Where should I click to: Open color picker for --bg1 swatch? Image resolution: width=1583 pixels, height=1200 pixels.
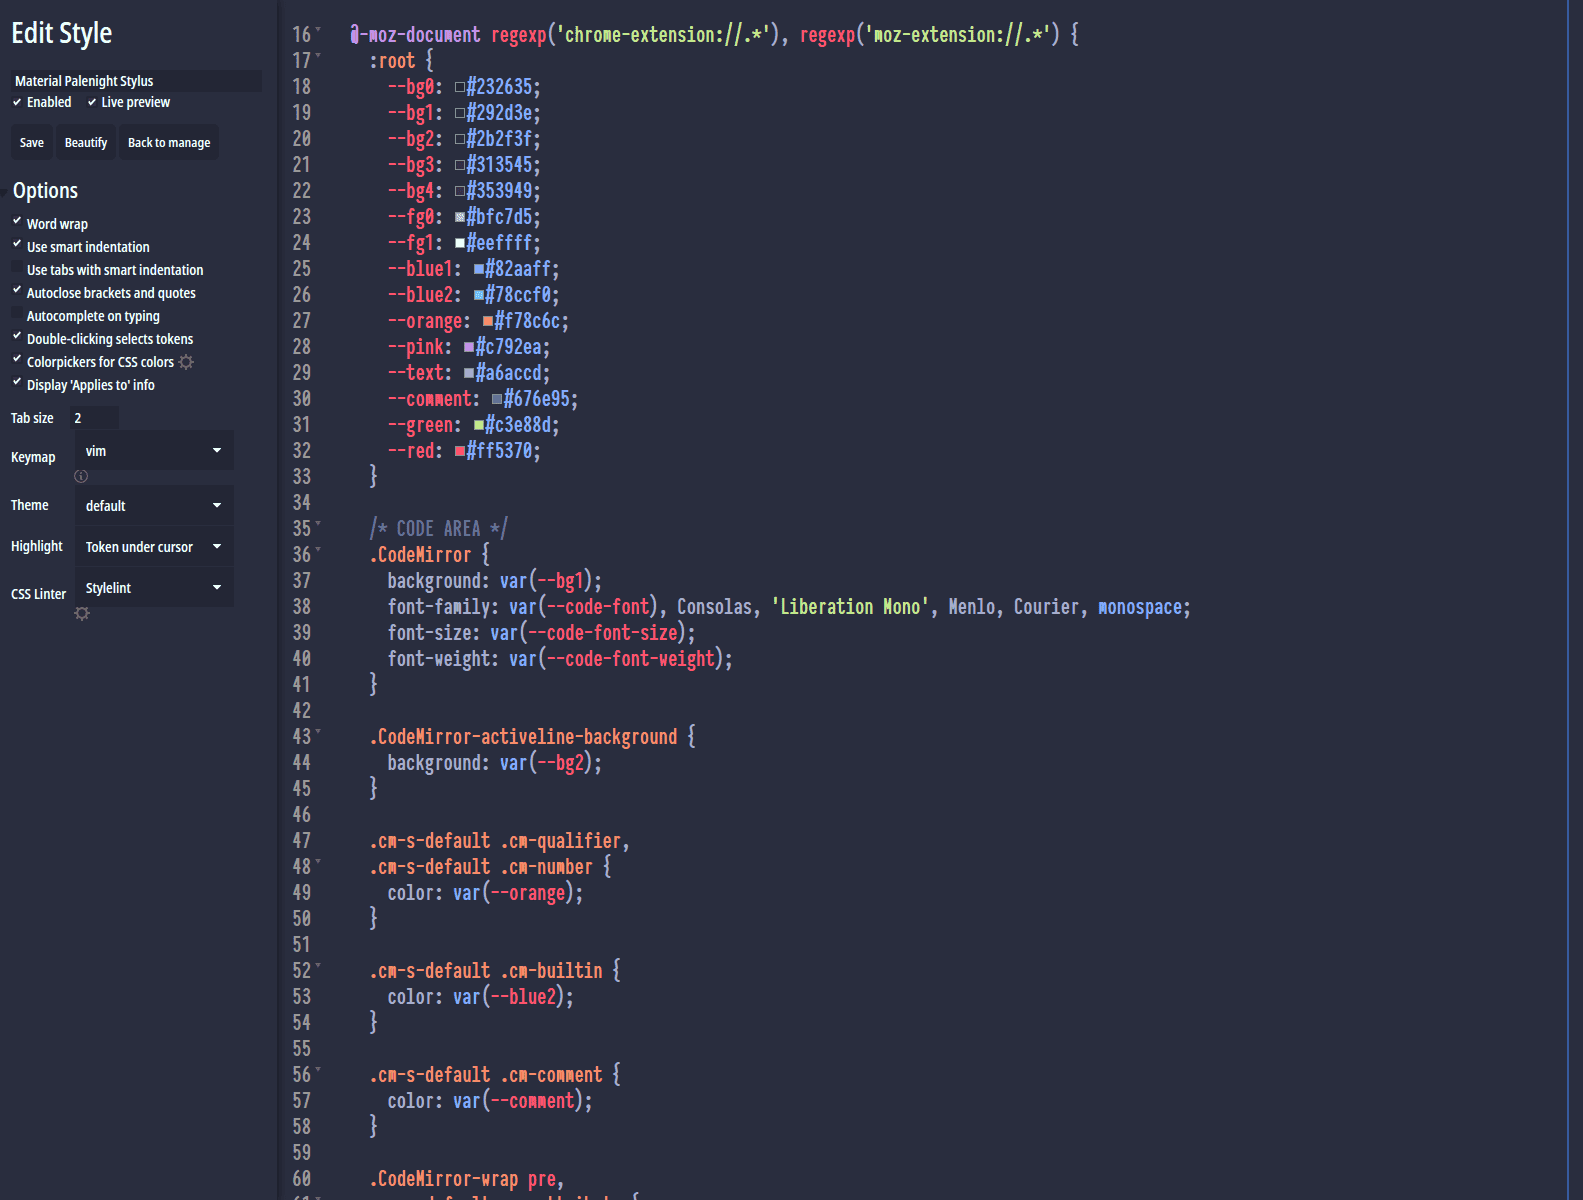tap(460, 113)
